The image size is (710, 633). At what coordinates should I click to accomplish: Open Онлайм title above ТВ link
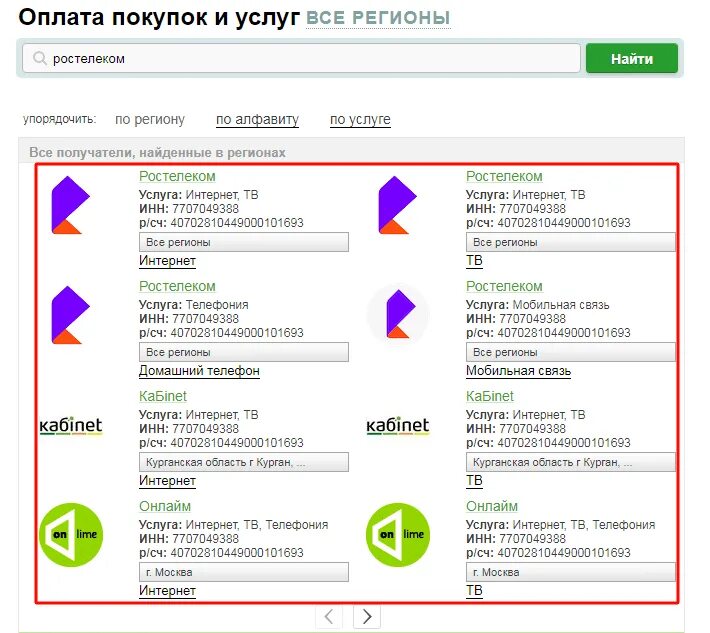point(492,506)
